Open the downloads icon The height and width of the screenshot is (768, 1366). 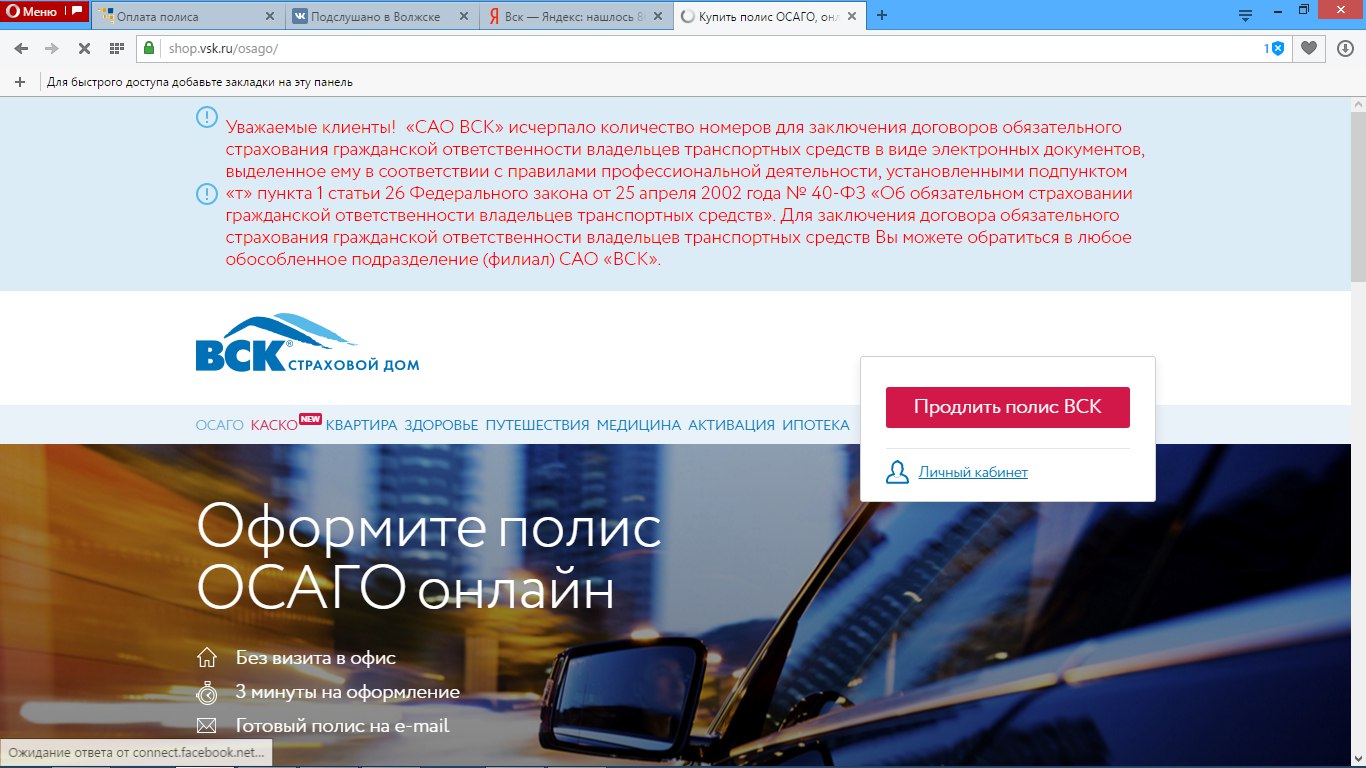pyautogui.click(x=1346, y=48)
